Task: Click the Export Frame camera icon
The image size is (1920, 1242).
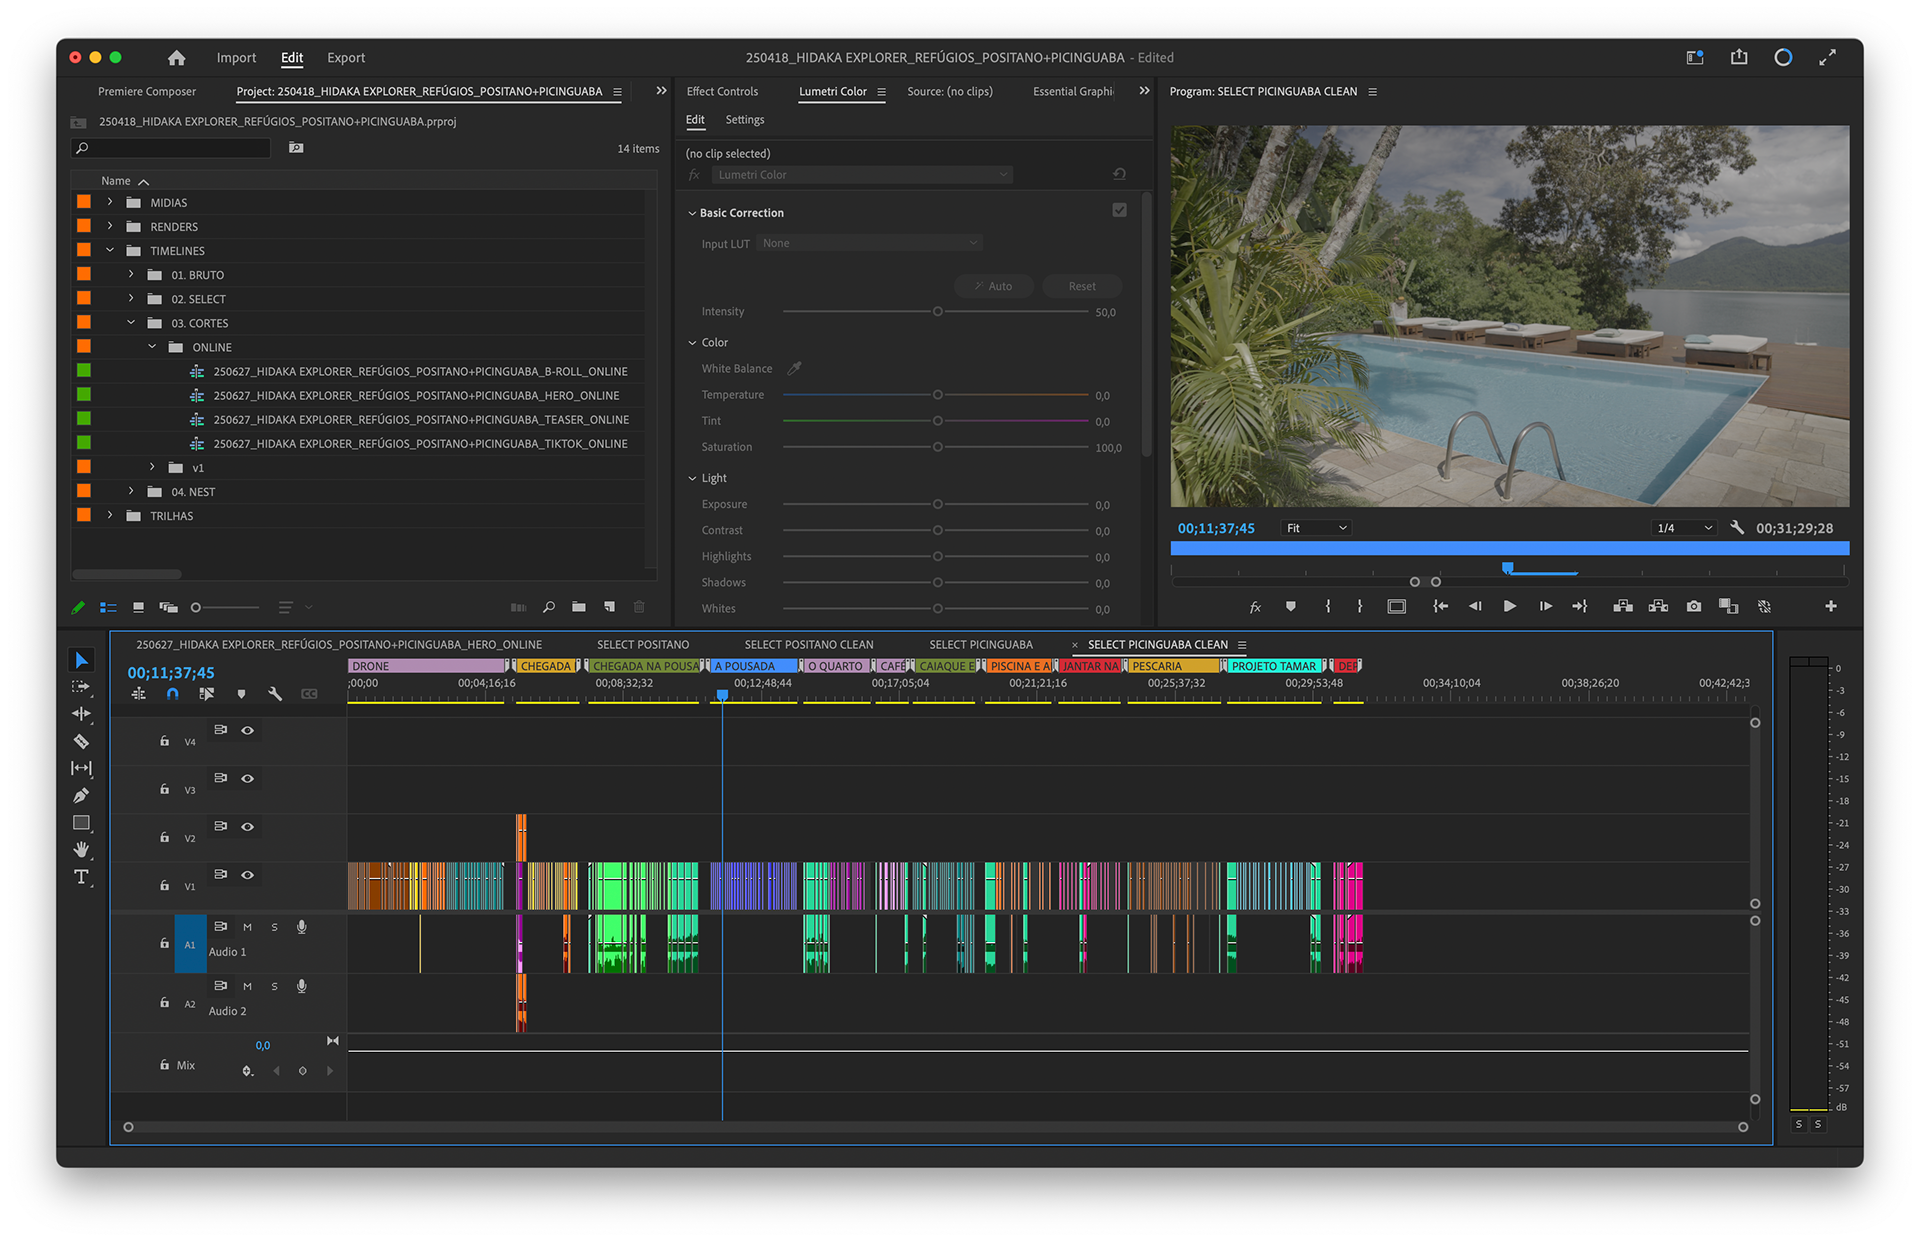Action: 1693,606
